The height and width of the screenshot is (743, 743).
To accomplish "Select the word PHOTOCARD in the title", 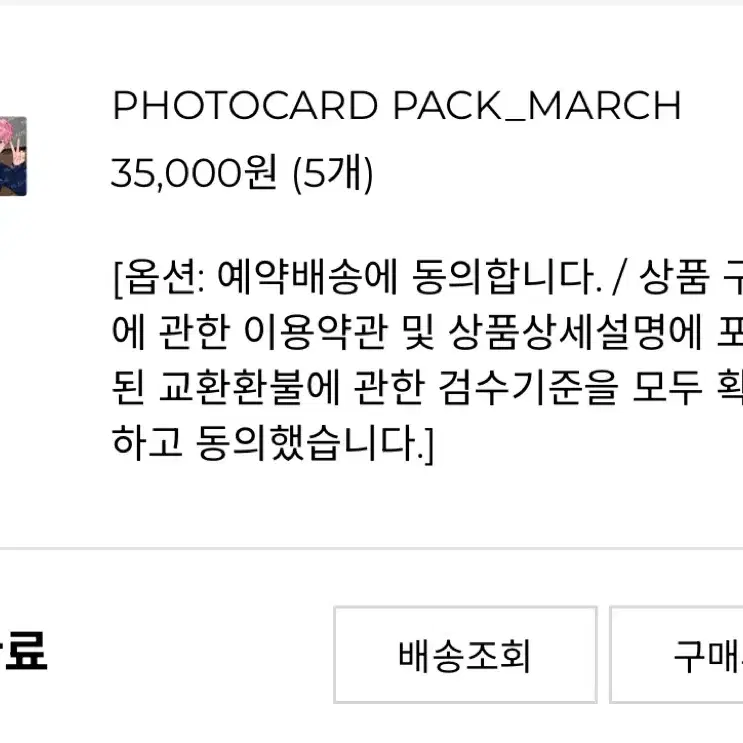I will (x=245, y=105).
